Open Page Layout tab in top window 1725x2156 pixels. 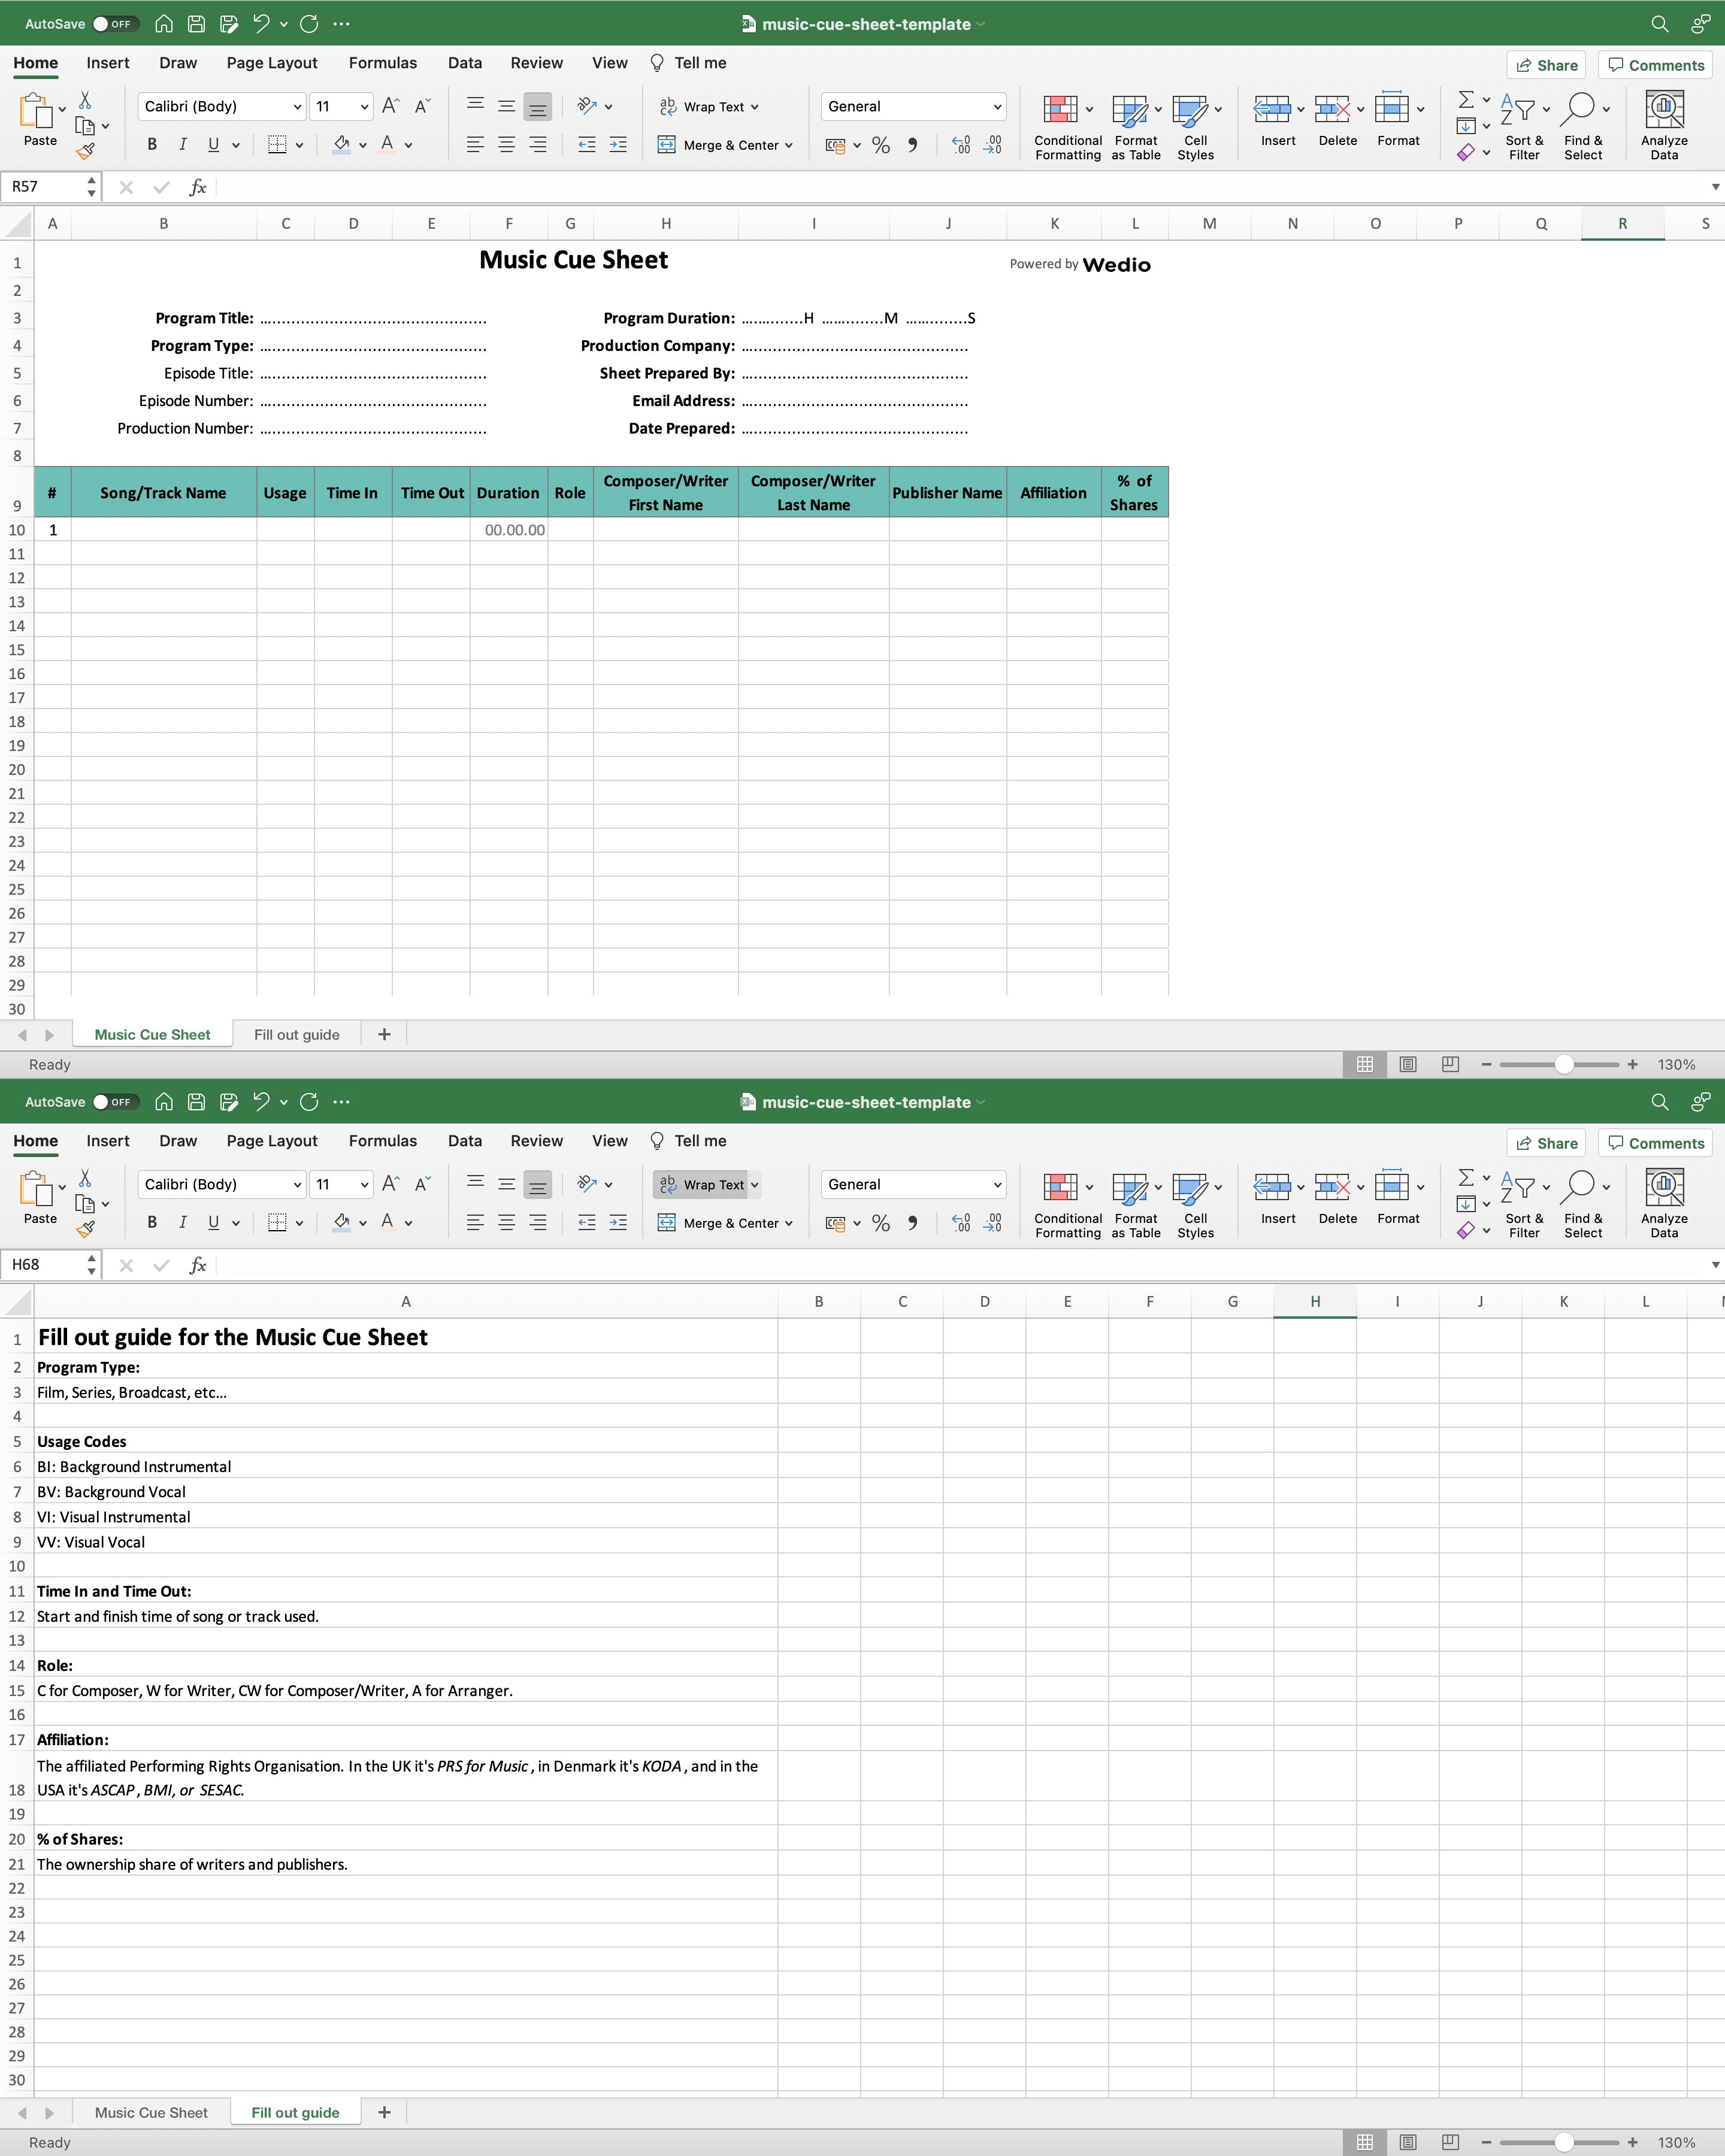tap(272, 63)
